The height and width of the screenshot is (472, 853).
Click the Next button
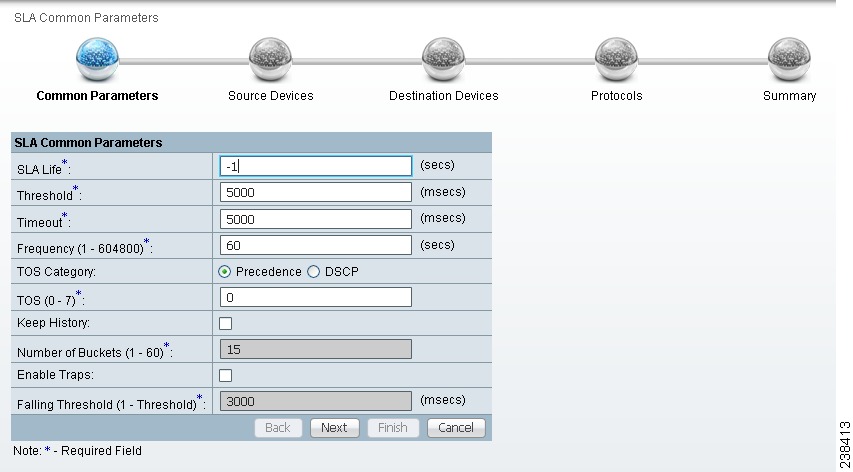click(335, 428)
